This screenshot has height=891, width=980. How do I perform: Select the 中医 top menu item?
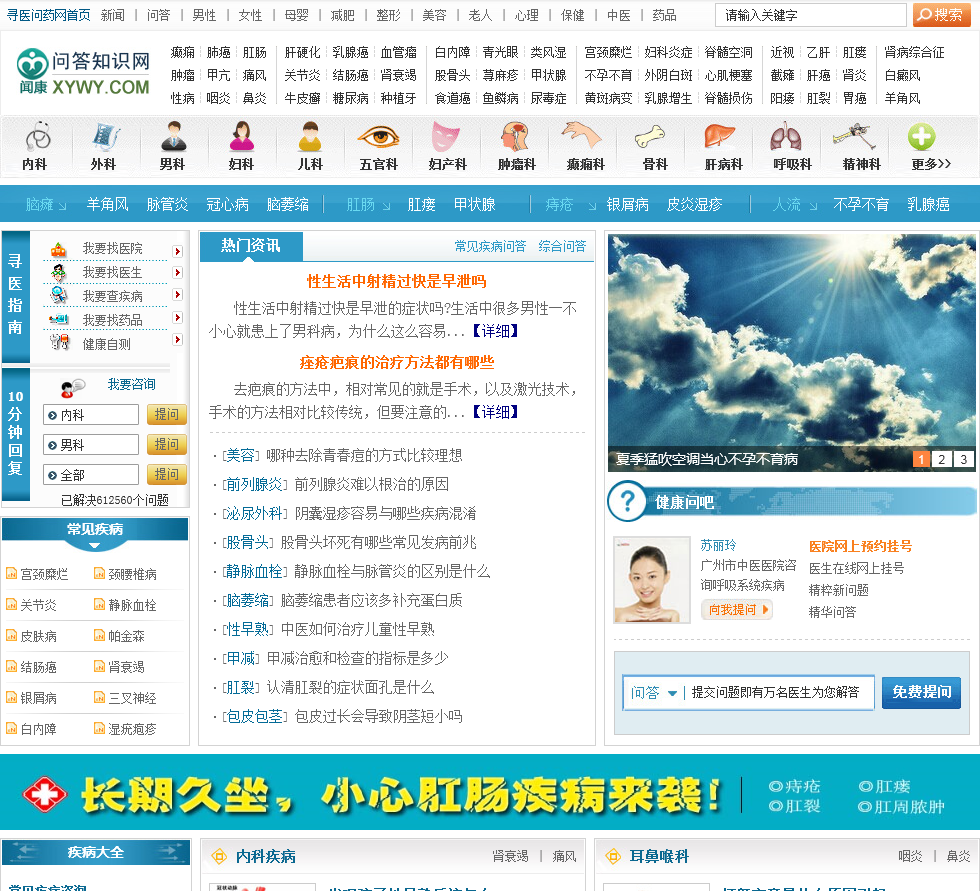(x=619, y=15)
